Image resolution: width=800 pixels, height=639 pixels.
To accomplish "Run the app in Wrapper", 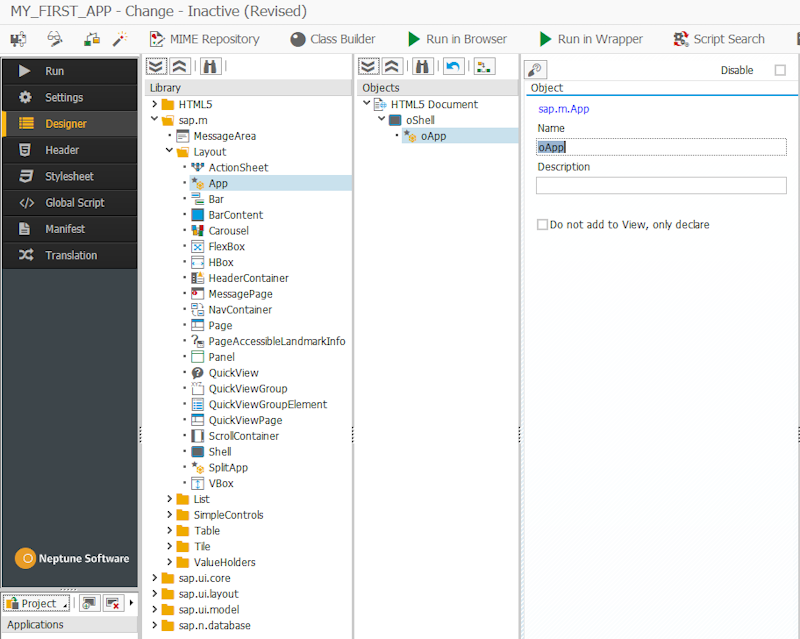I will (591, 39).
